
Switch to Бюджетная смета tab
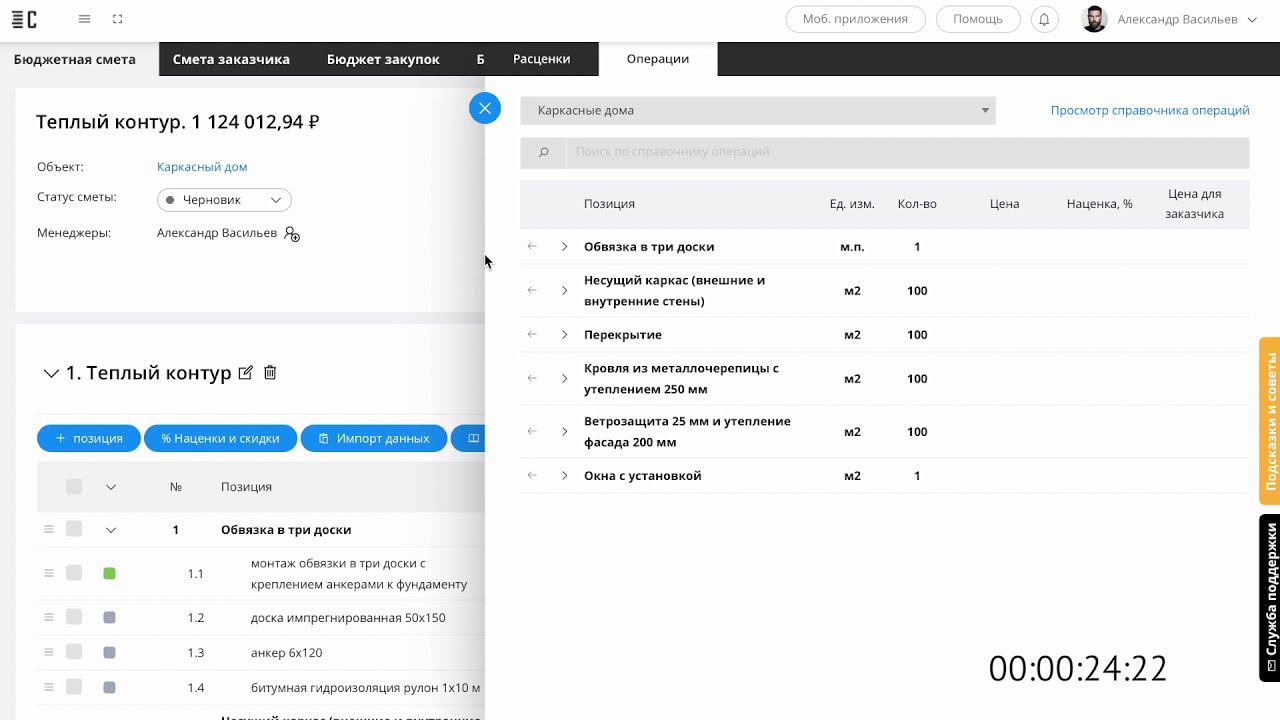[74, 59]
